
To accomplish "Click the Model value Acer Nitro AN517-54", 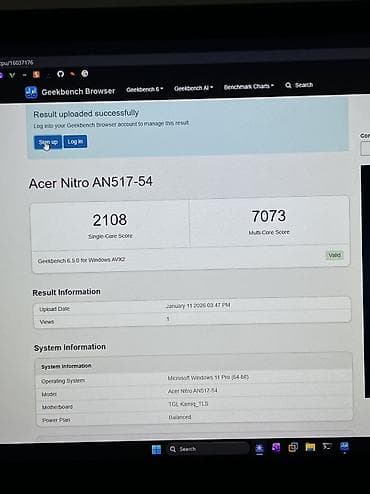I will (192, 391).
